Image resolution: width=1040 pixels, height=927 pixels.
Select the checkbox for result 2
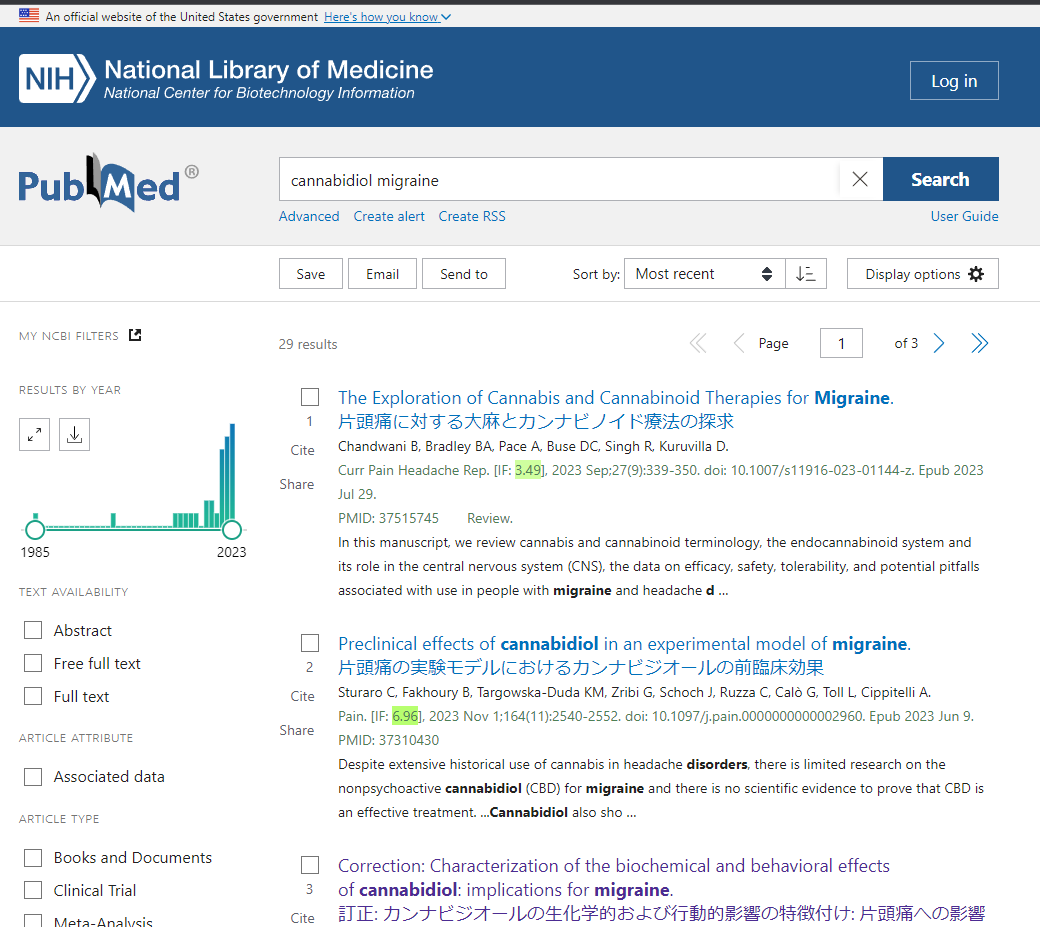[310, 643]
